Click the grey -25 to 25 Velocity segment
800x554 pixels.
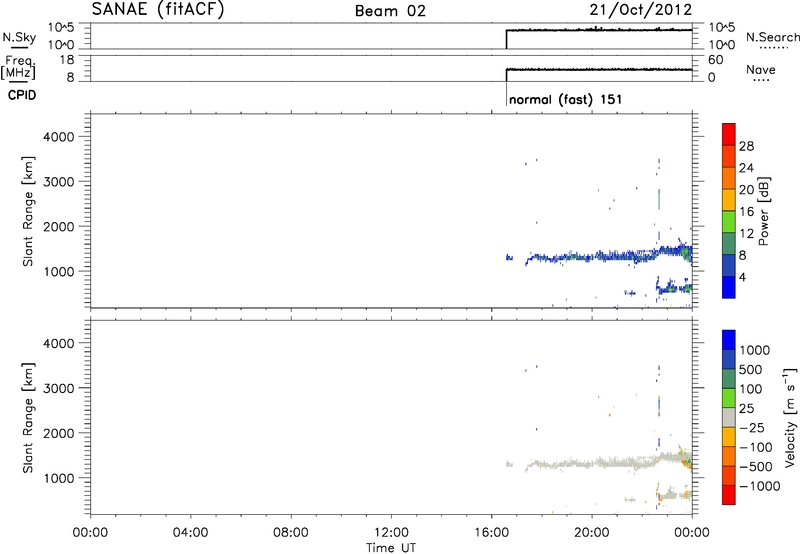click(x=729, y=418)
